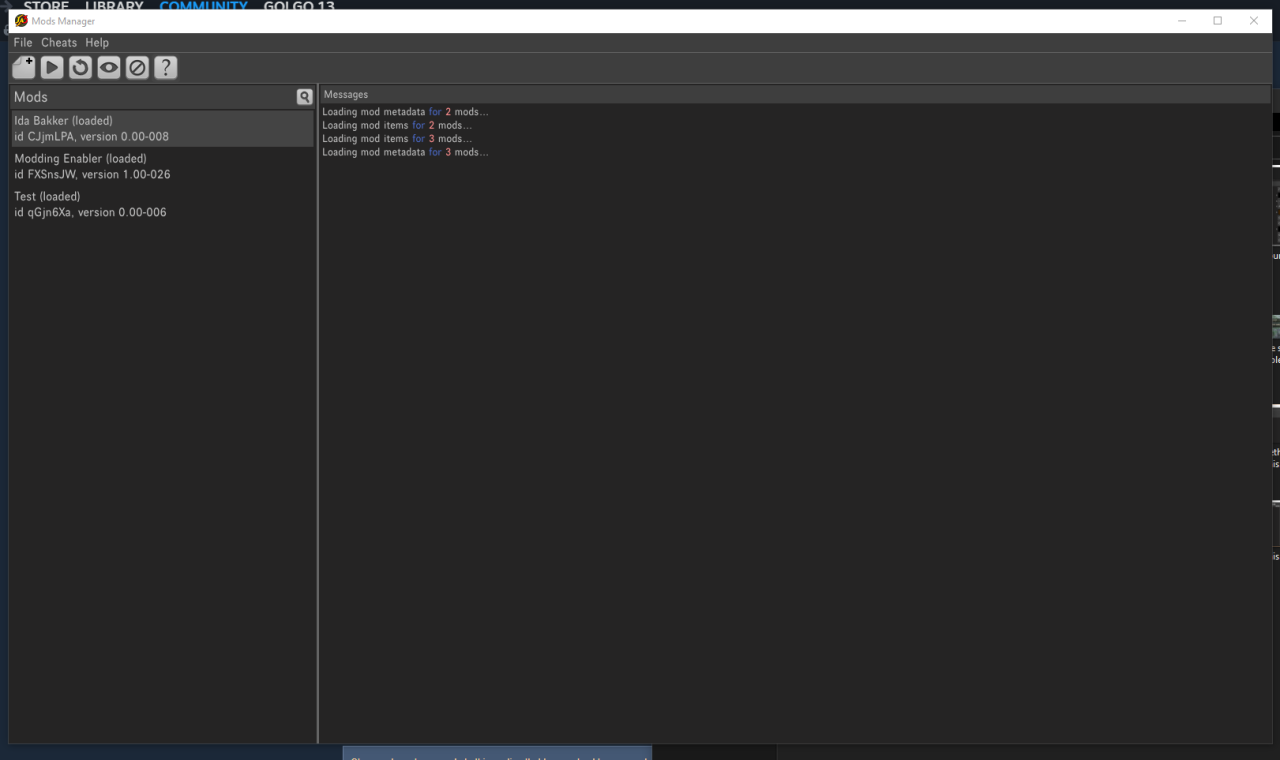
Task: Maximize the Mods Manager window
Action: tap(1217, 21)
